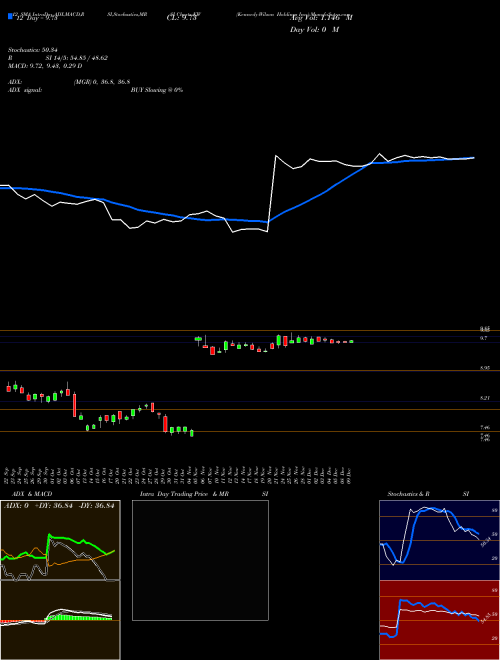Image resolution: width=500 pixels, height=660 pixels.
Task: Click the 'BUY Slowing @ 0%' signal text
Action: (x=157, y=90)
